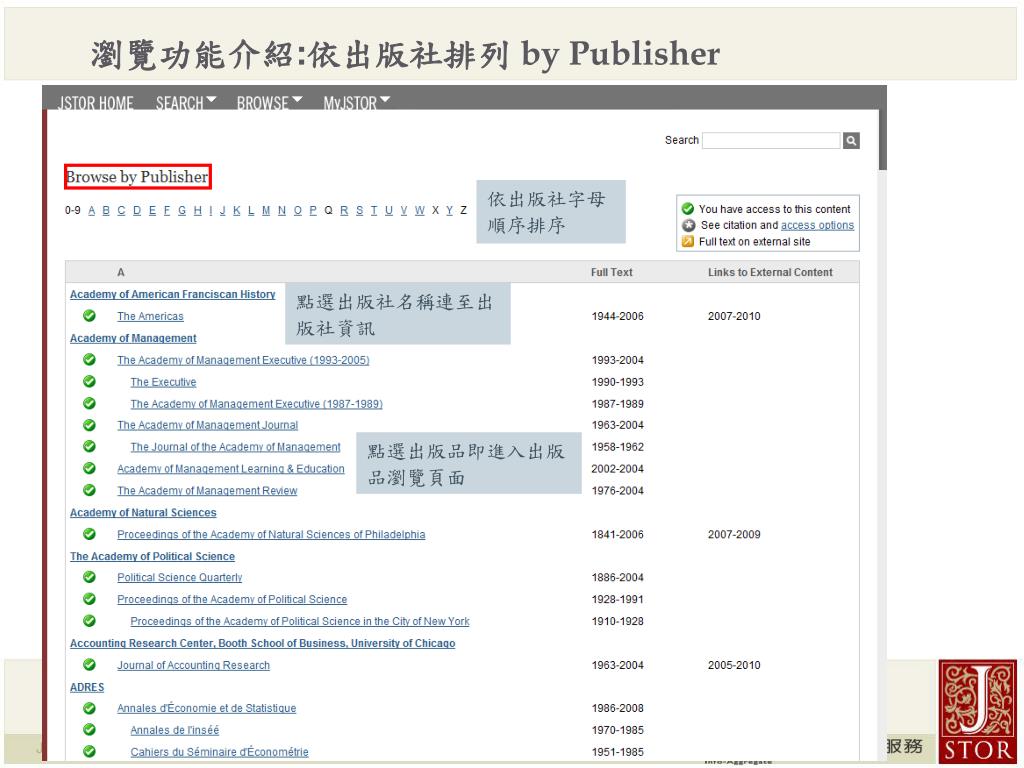Click in the Search text field
The width and height of the screenshot is (1024, 768).
pyautogui.click(x=771, y=140)
